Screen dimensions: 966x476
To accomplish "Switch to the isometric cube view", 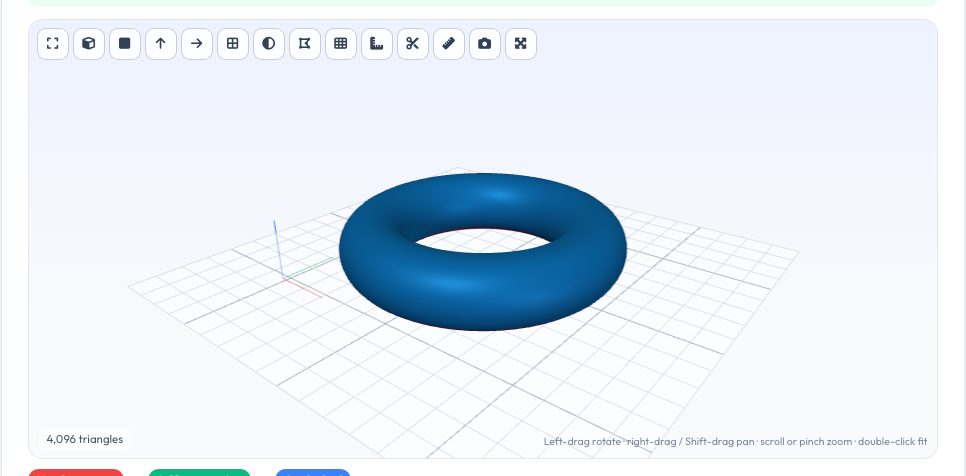I will click(x=89, y=44).
